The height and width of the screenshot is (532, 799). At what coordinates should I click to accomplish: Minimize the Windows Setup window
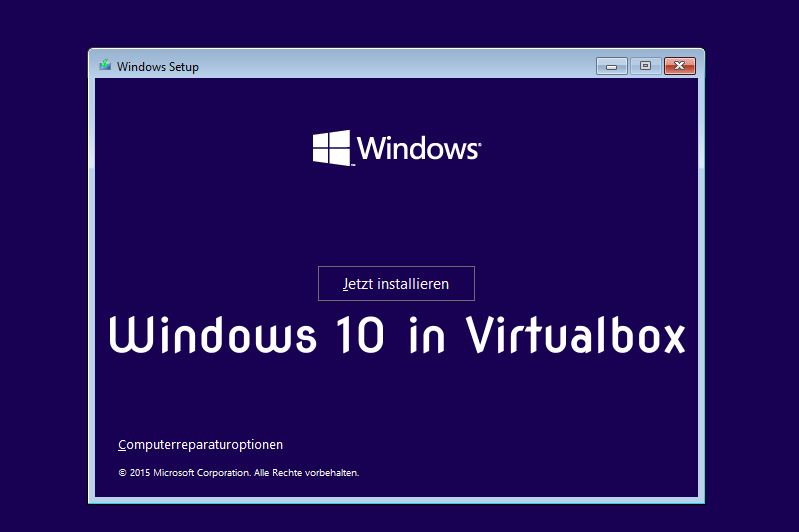611,66
